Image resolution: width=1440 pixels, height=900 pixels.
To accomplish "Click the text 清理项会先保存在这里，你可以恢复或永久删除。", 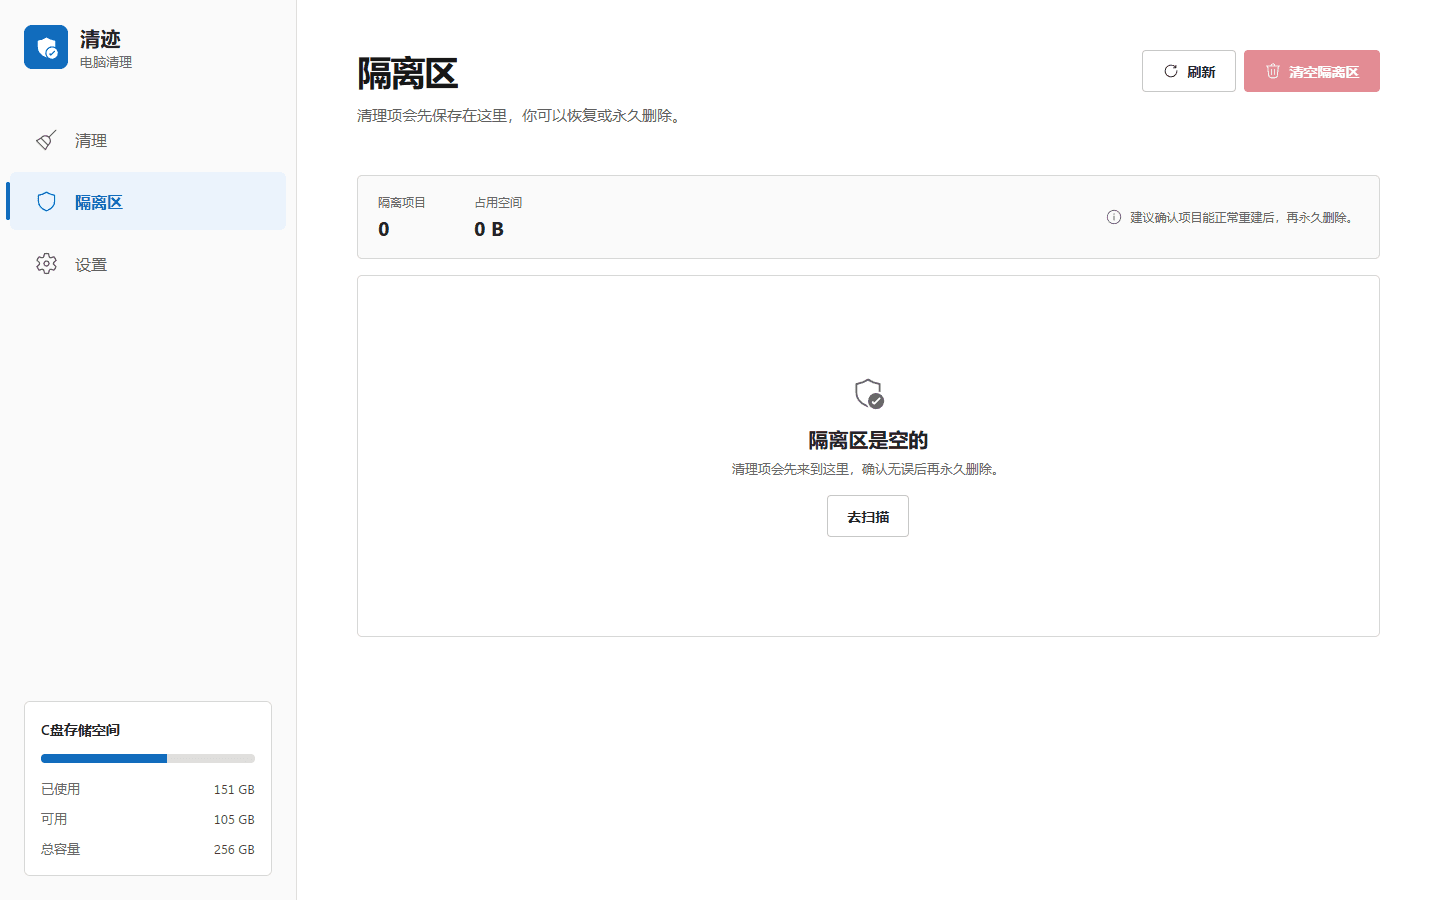I will tap(522, 116).
